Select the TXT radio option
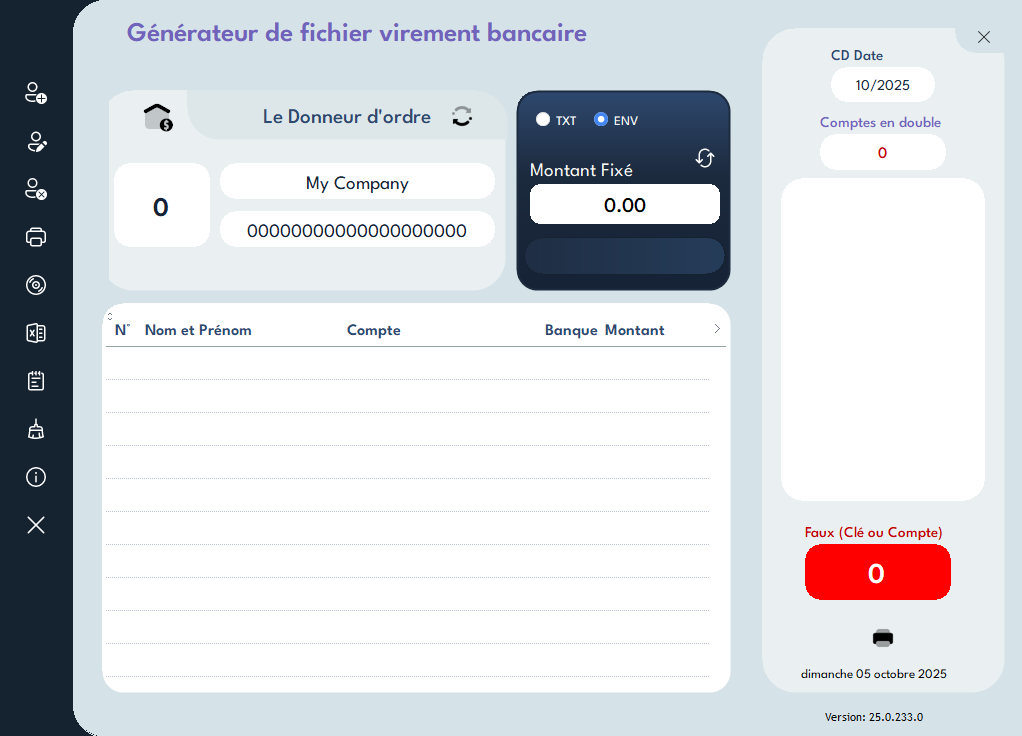The image size is (1022, 736). (x=543, y=120)
